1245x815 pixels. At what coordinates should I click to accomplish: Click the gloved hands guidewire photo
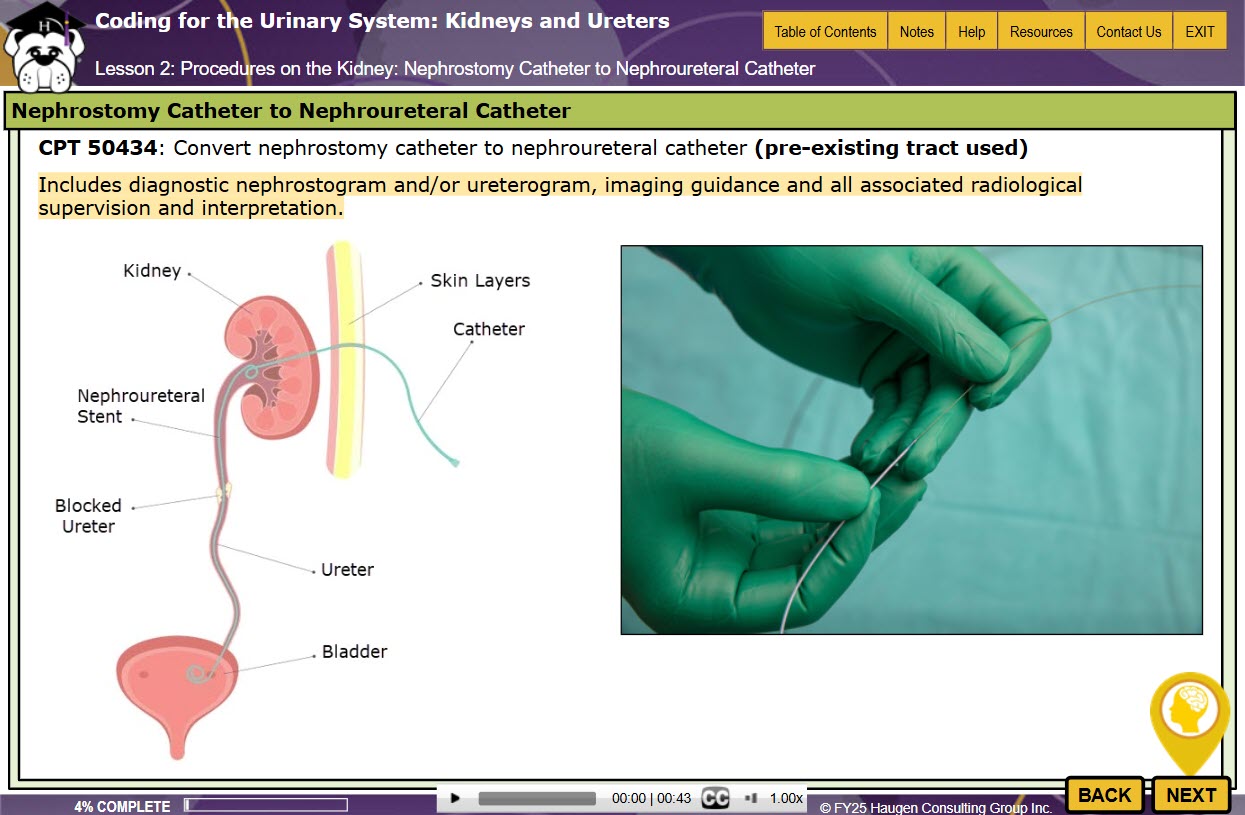[x=911, y=440]
